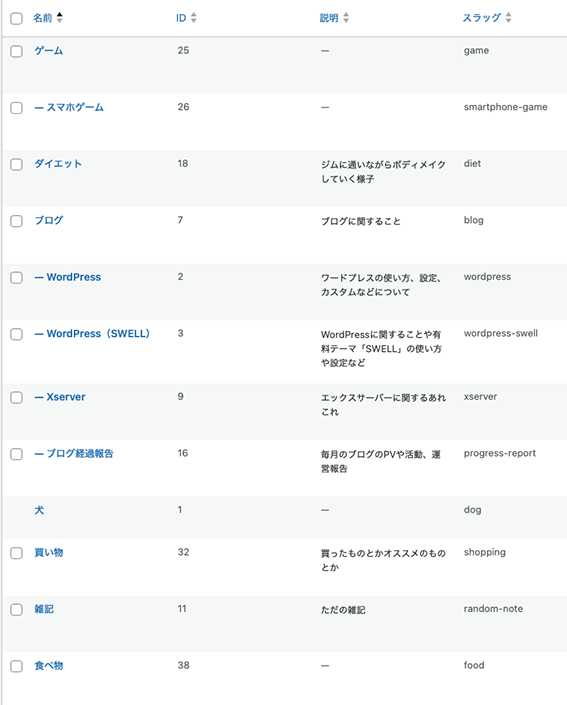Click the ダイエット description about ジム
This screenshot has height=705, width=567.
384,172
